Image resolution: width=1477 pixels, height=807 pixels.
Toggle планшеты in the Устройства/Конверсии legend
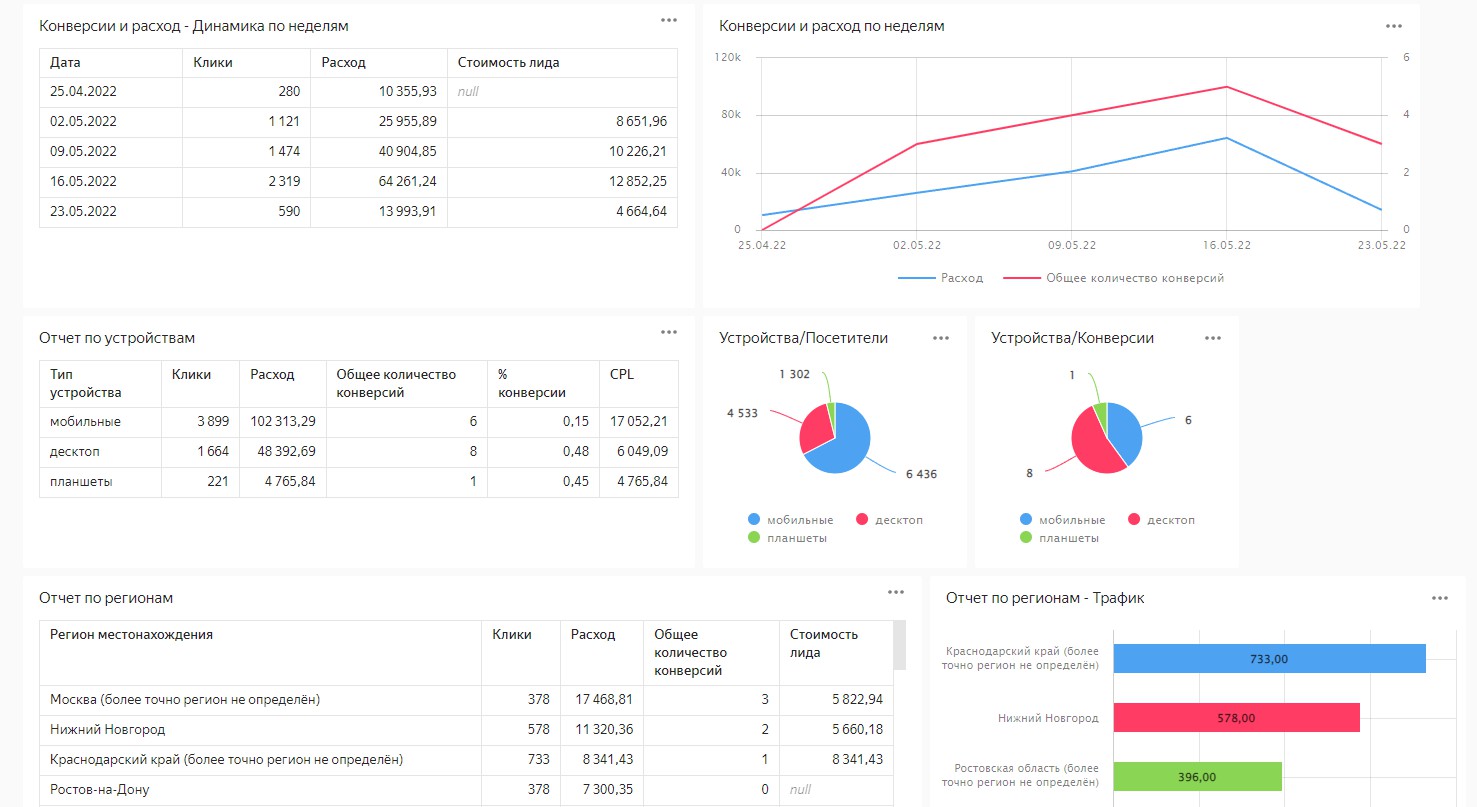1059,538
